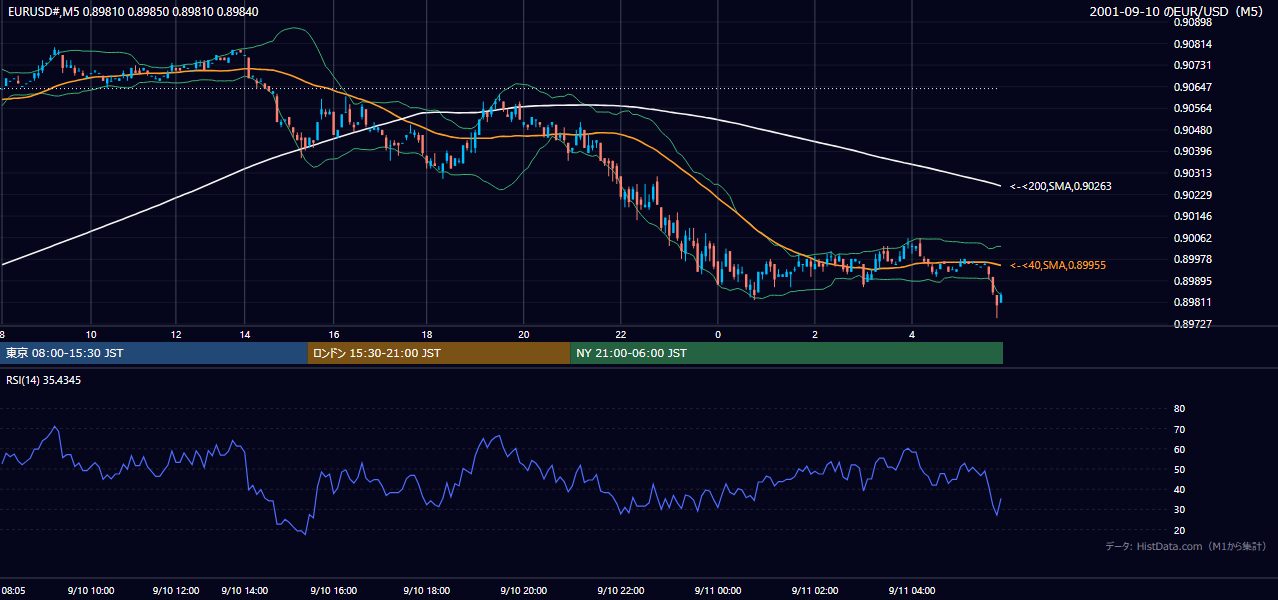Click price axis value 0.89978

[x=1194, y=259]
